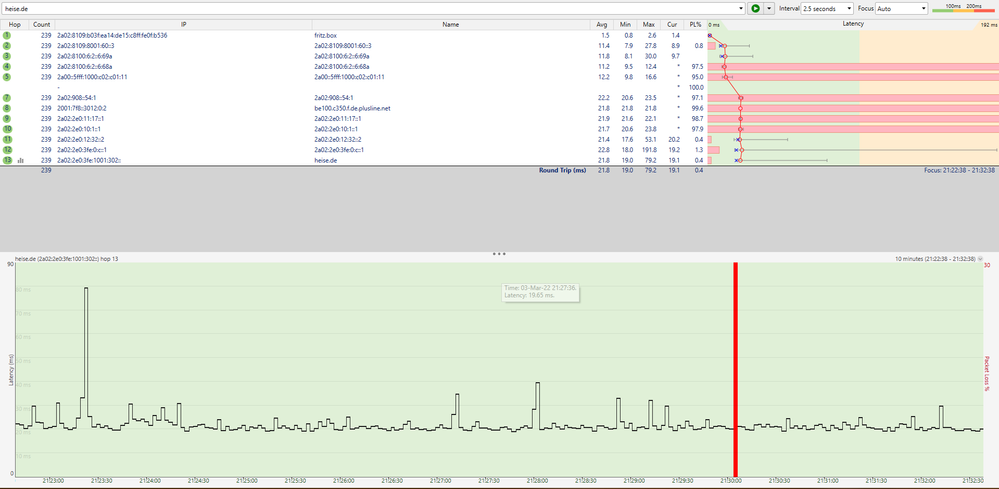Open the Focus Auto dropdown
Screen dimensions: 999x489
[902, 8]
